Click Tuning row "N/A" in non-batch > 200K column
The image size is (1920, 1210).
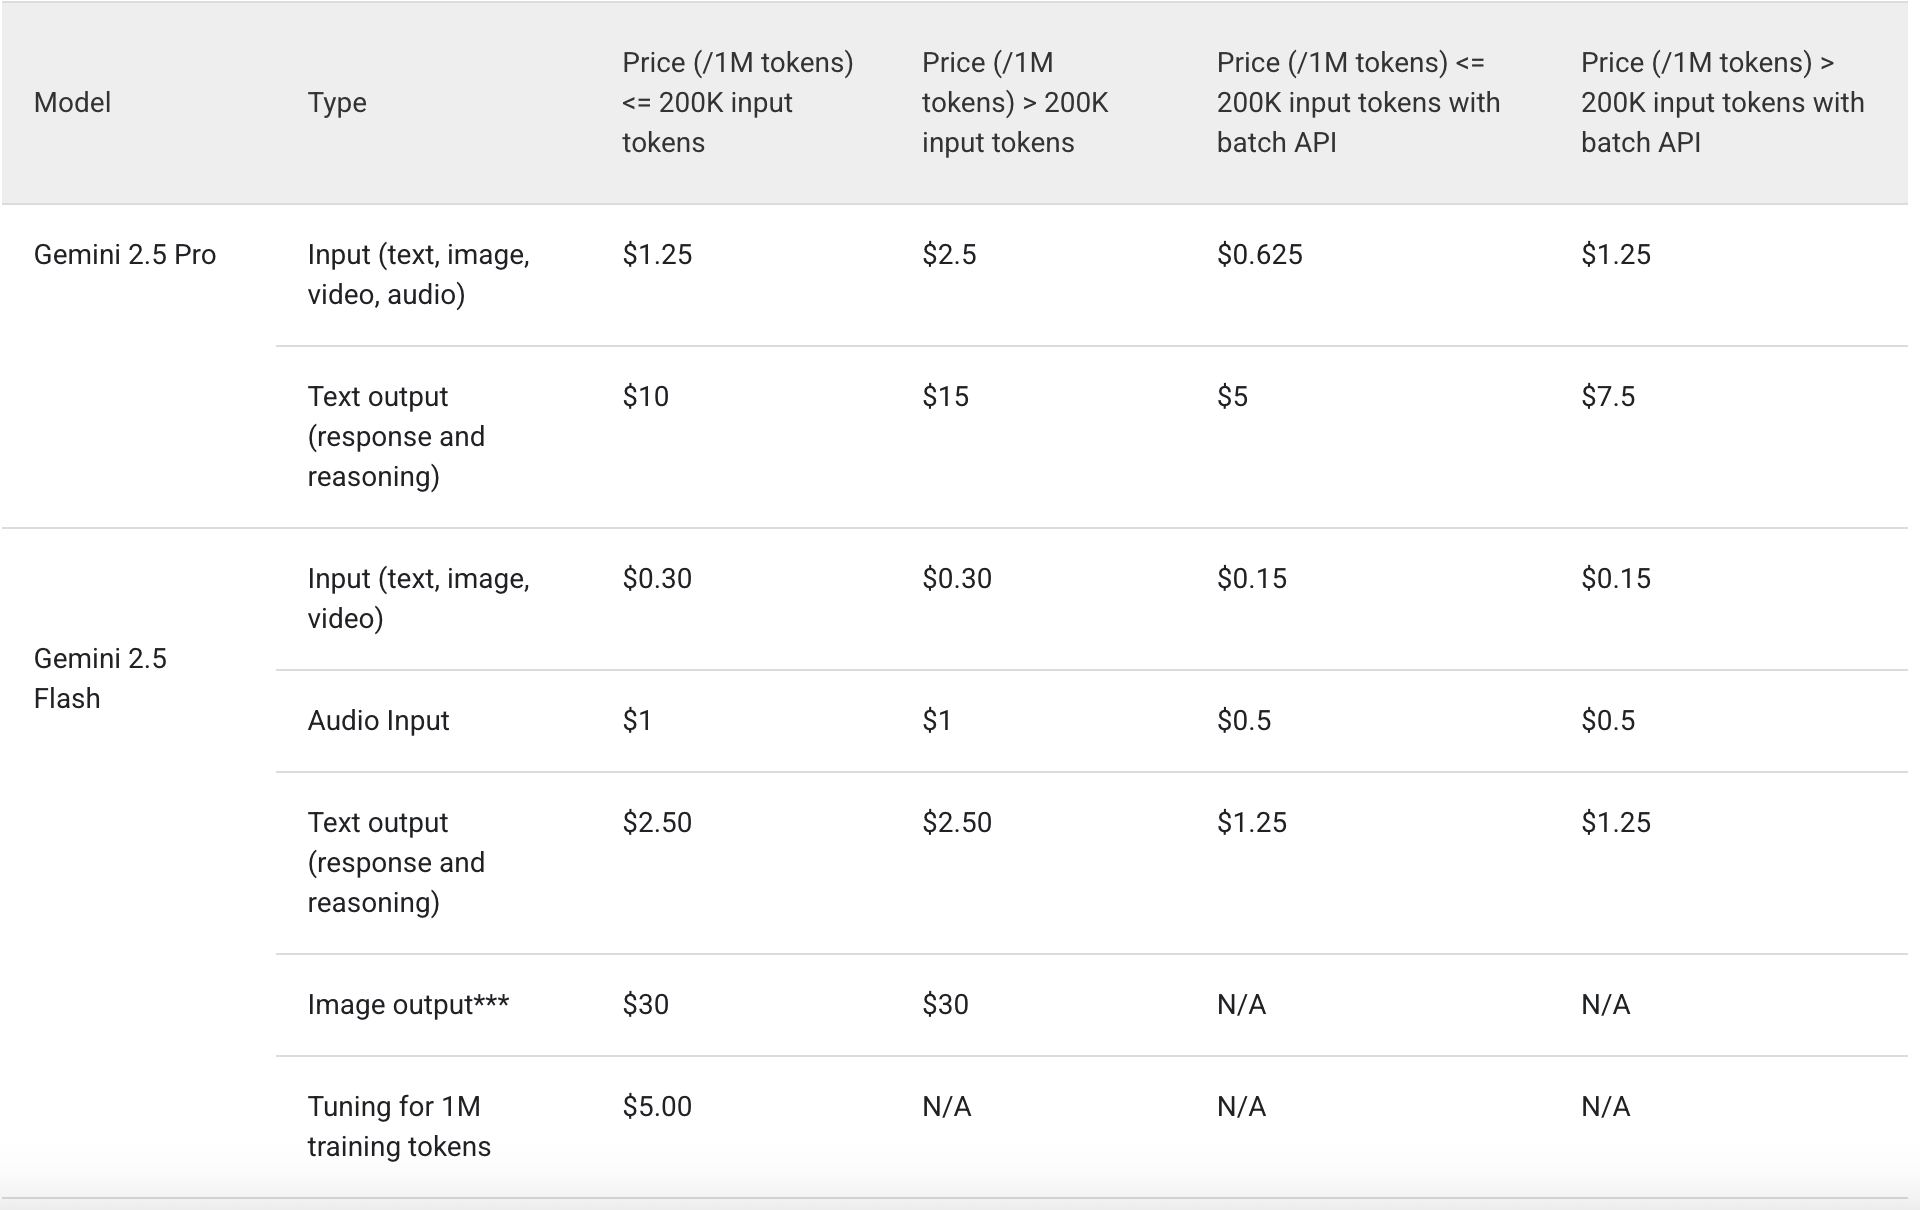coord(946,1107)
